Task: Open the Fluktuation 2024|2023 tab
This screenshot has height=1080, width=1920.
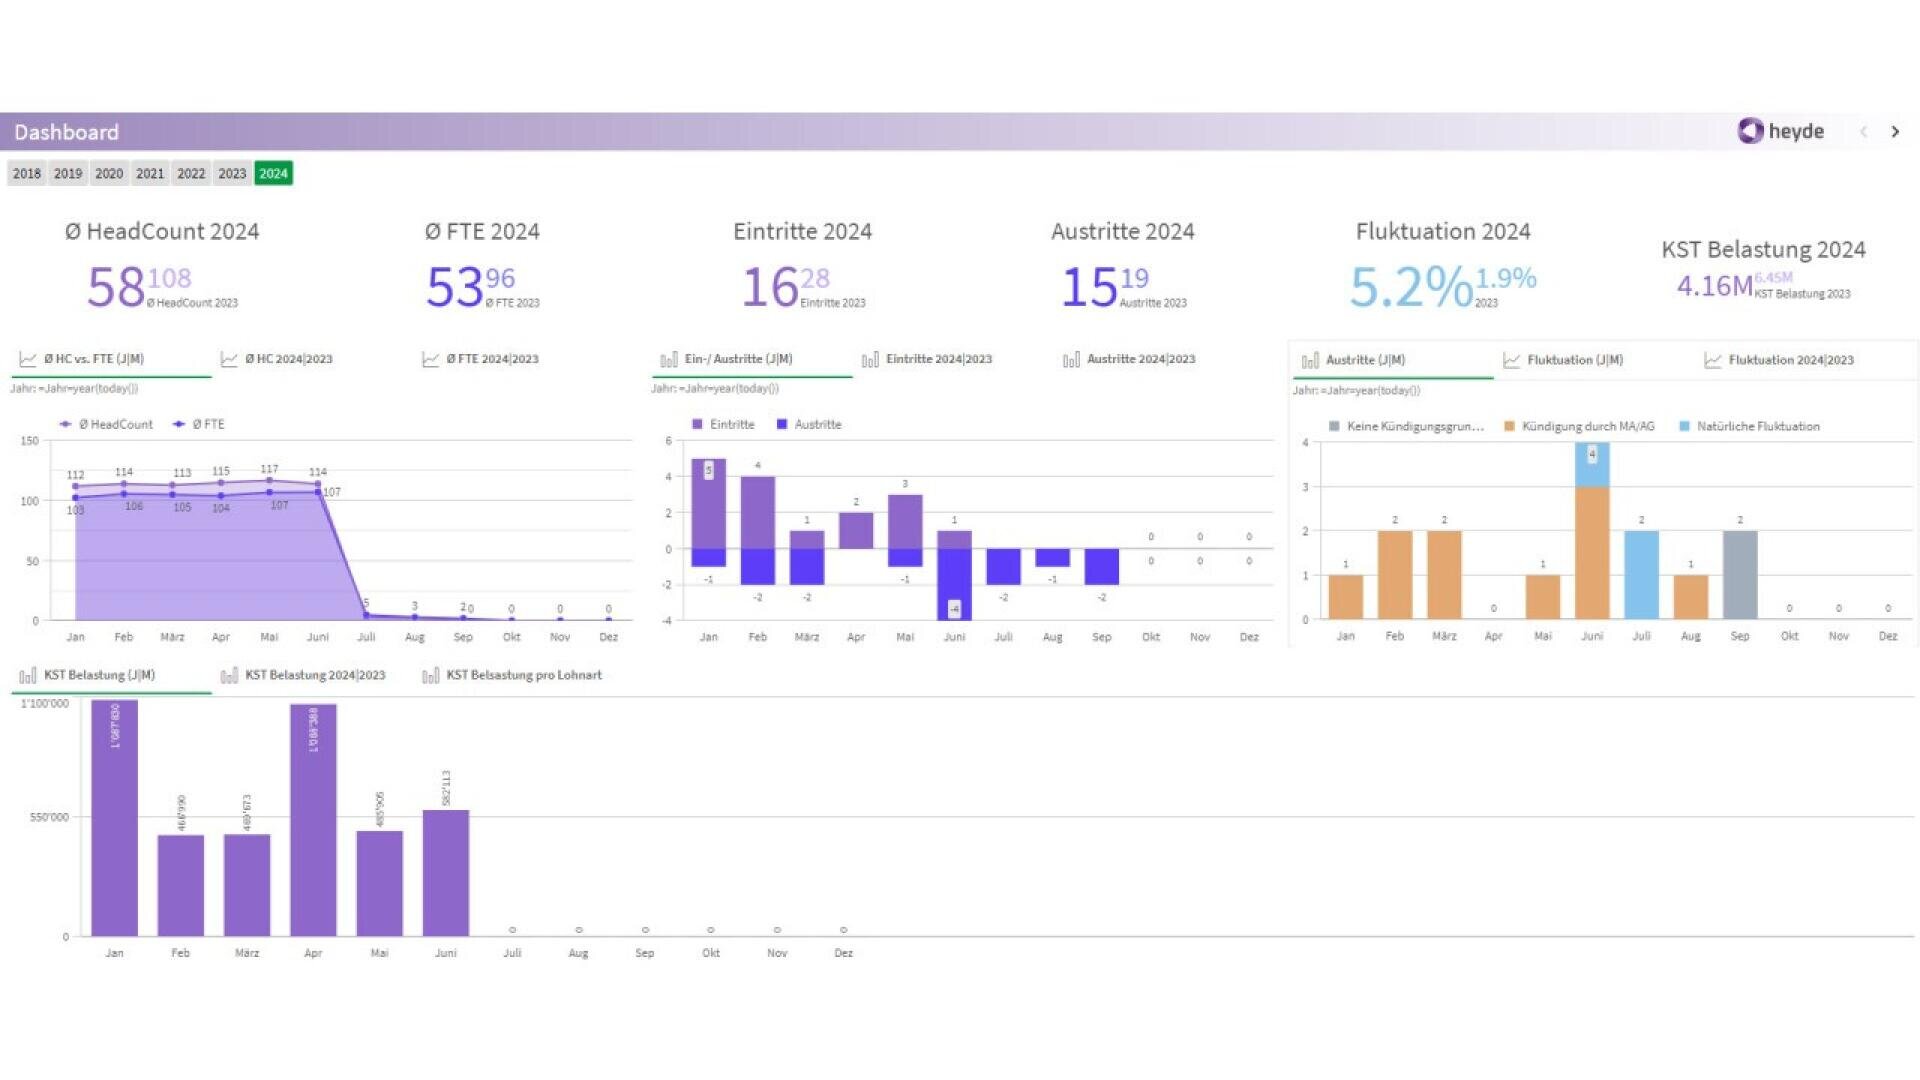Action: click(x=1790, y=360)
